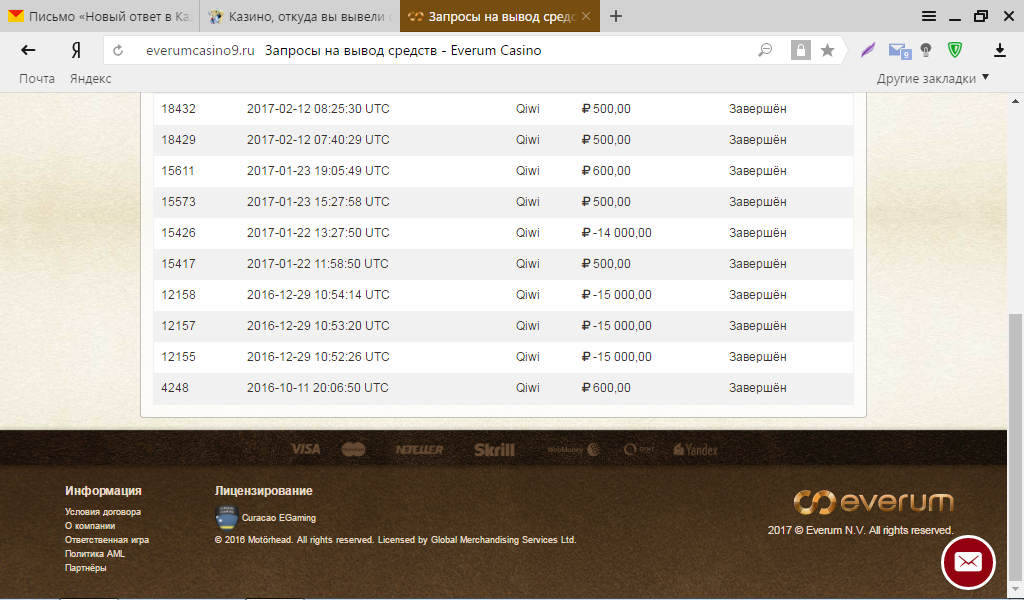The width and height of the screenshot is (1024, 600).
Task: Reload the page using the refresh icon
Action: [x=118, y=50]
